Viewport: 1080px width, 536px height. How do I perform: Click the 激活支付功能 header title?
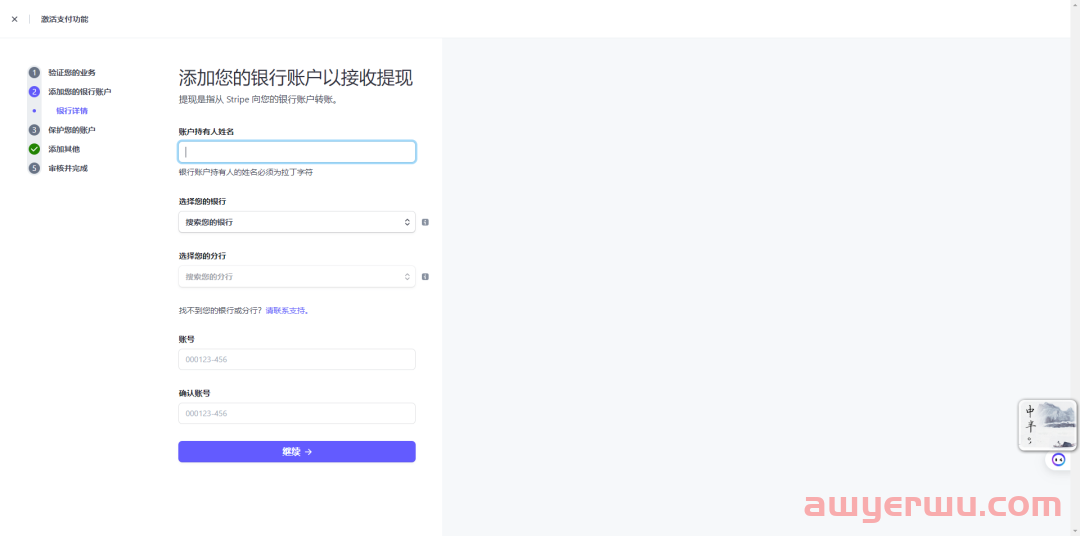(64, 19)
